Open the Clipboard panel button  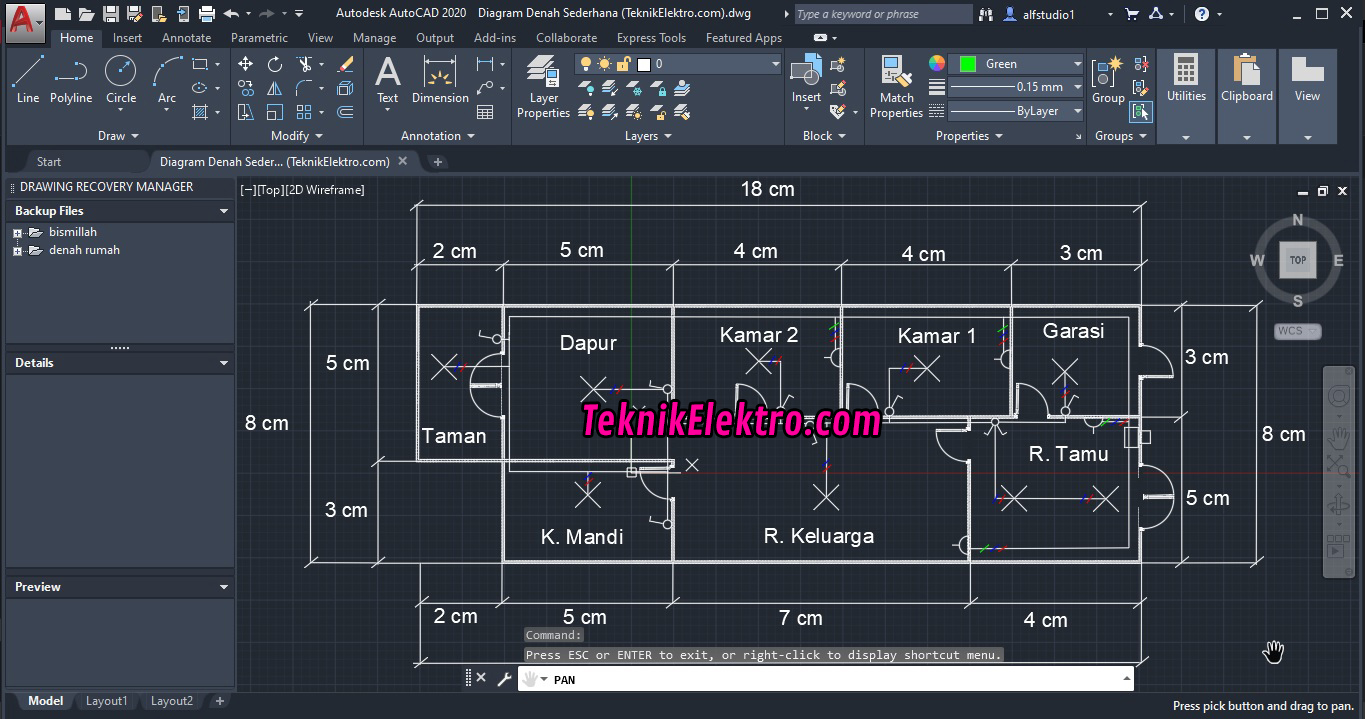coord(1247,96)
